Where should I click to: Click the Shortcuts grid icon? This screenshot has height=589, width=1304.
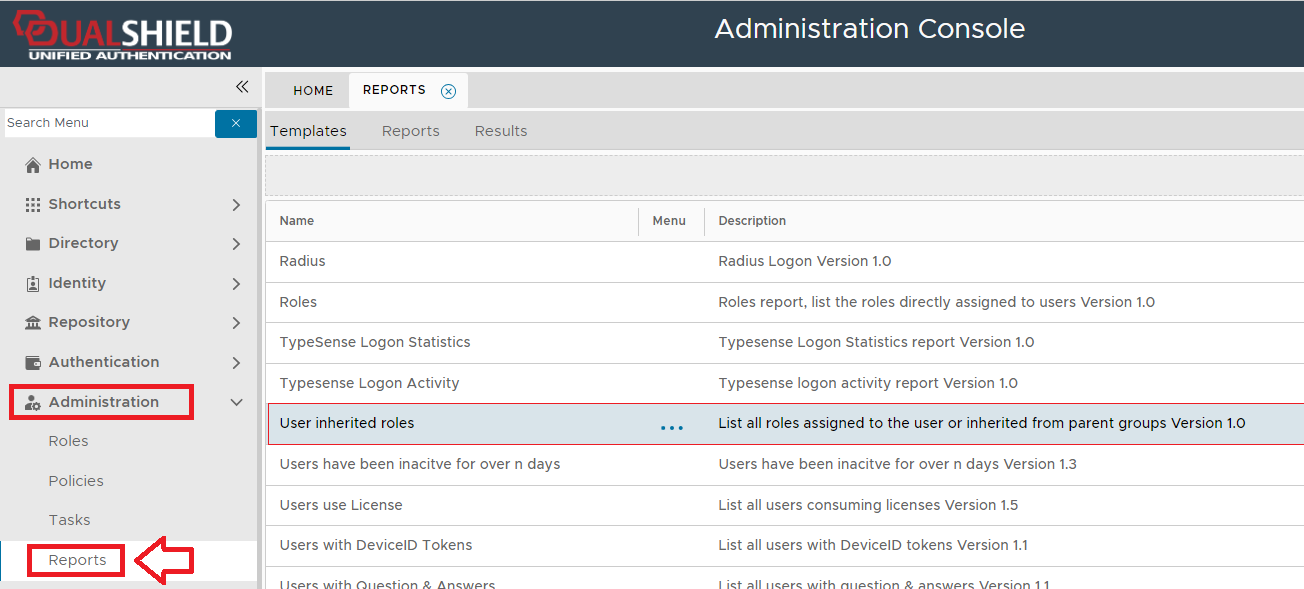click(33, 204)
